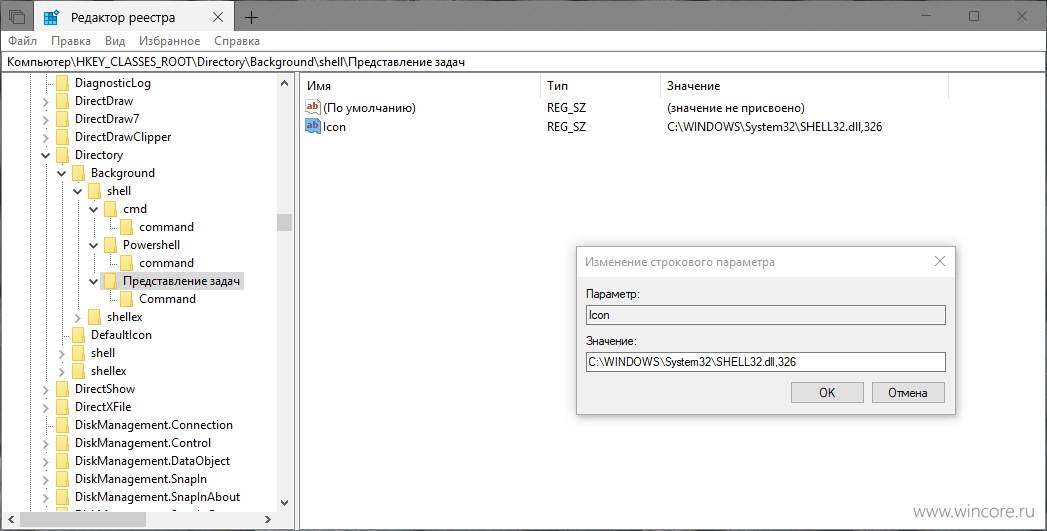Click the Отмена button
Screen dimensions: 1047x531
(908, 393)
